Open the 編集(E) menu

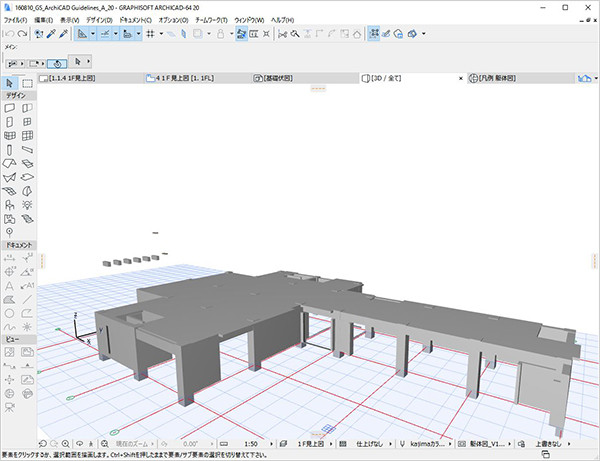43,20
